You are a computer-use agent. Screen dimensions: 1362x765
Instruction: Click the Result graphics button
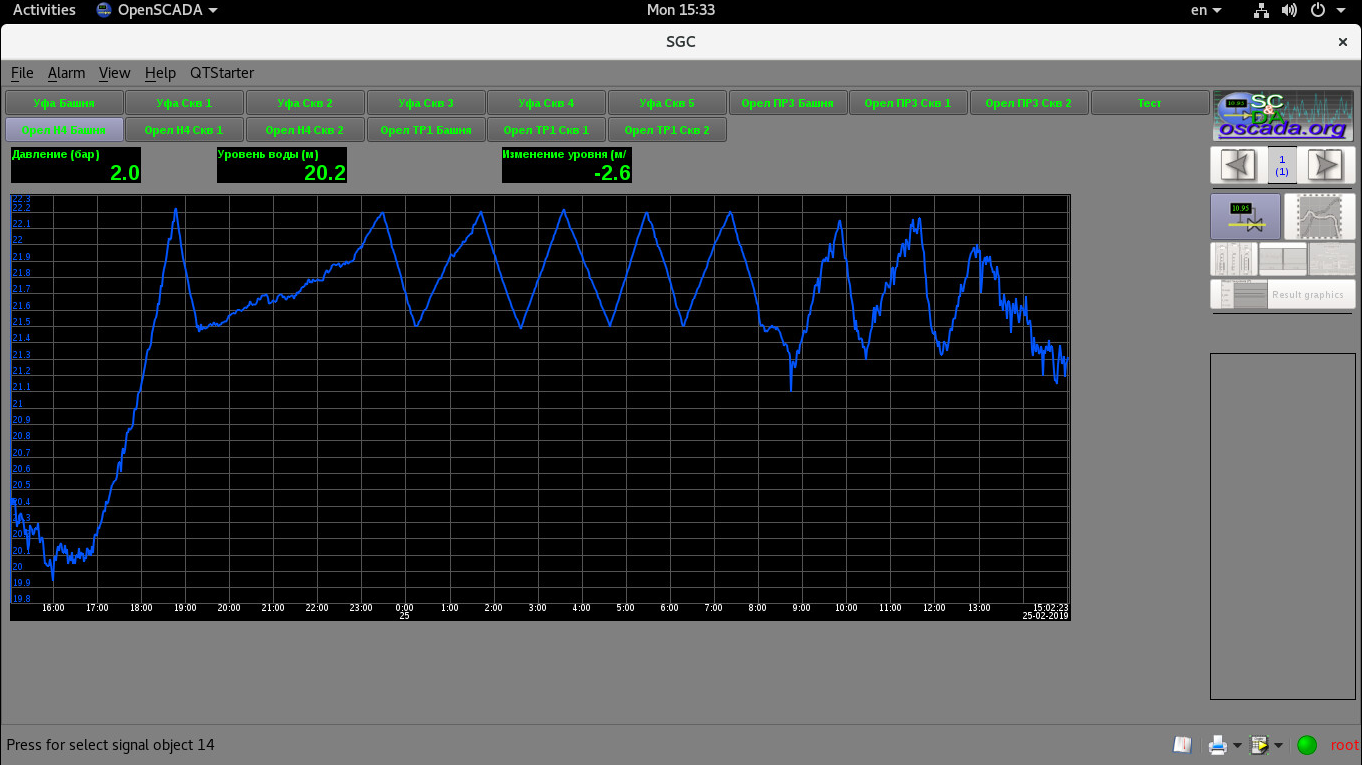pos(1283,295)
